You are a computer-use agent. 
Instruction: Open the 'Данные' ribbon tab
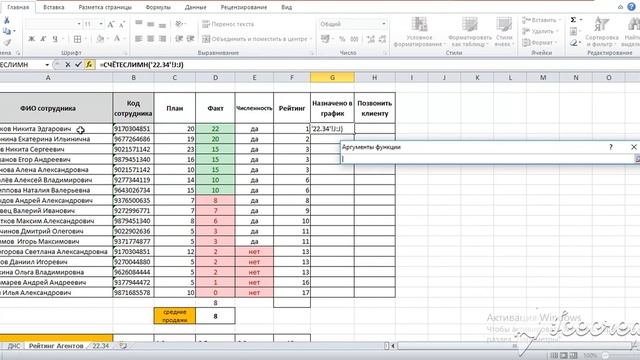(x=195, y=7)
